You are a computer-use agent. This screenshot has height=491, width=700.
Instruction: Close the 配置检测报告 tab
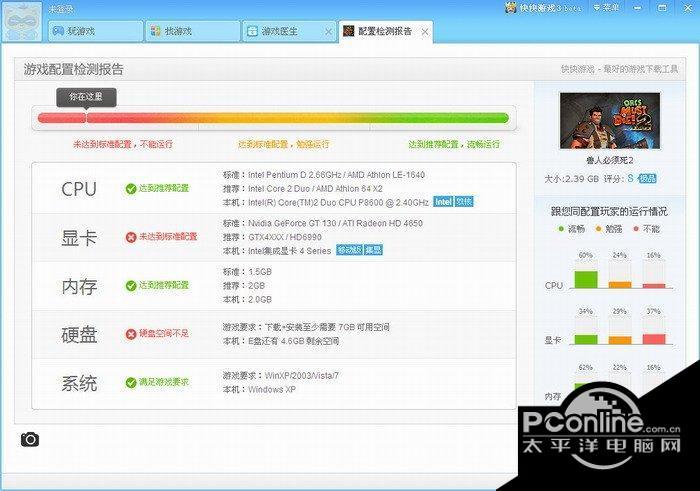point(425,32)
